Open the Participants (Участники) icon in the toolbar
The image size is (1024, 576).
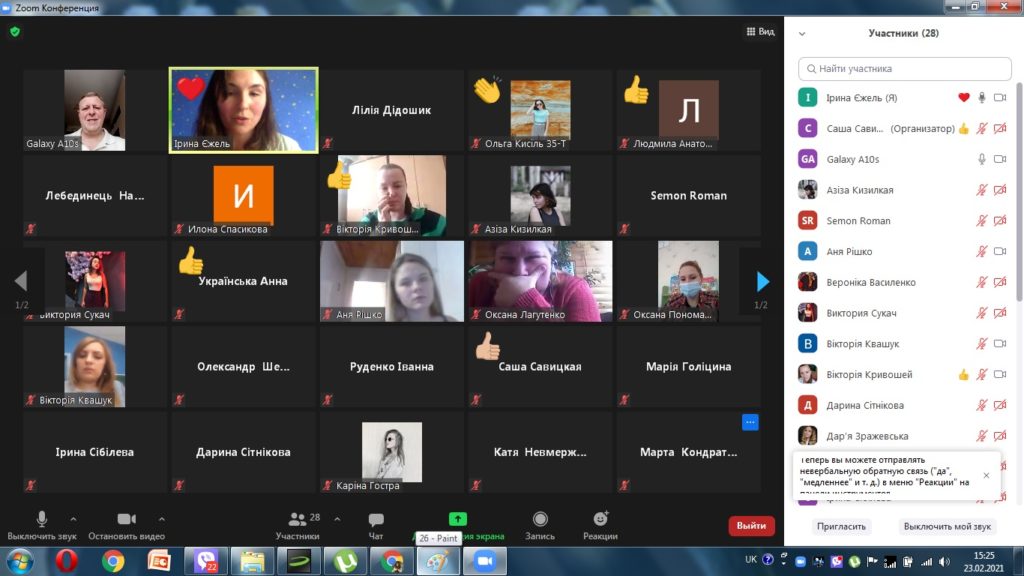point(298,520)
